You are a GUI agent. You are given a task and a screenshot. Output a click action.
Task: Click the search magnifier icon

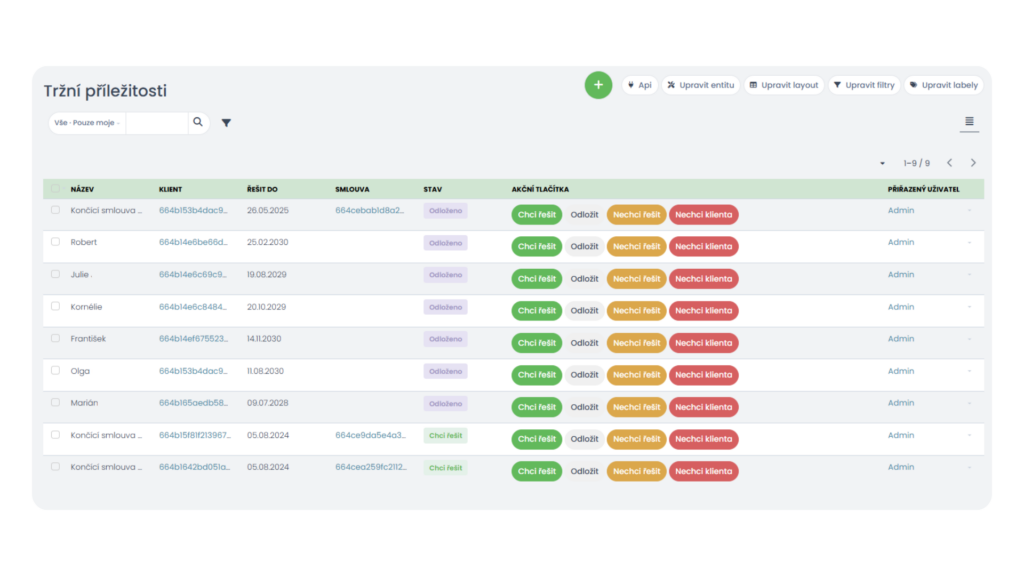coord(198,122)
